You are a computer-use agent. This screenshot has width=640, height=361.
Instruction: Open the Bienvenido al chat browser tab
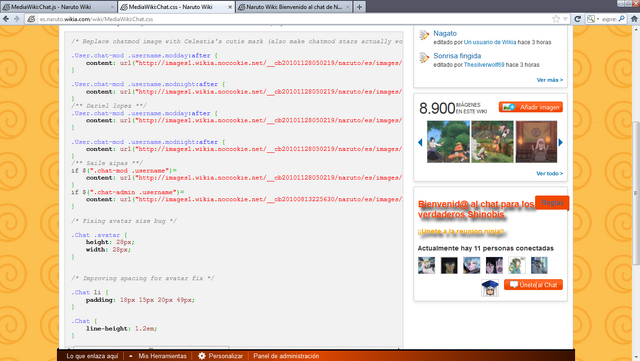pyautogui.click(x=294, y=7)
